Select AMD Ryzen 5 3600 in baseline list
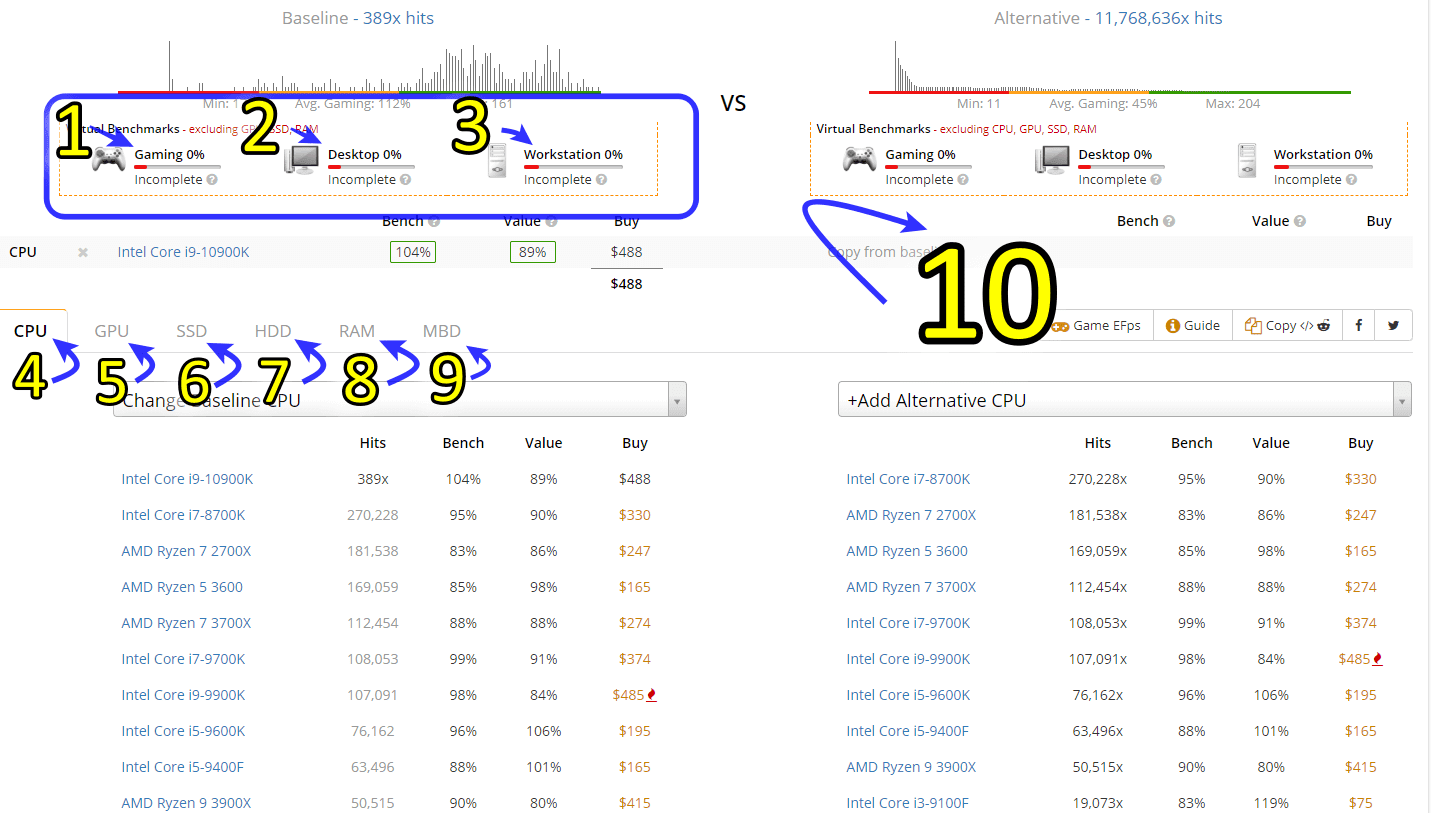The height and width of the screenshot is (813, 1444). [182, 587]
